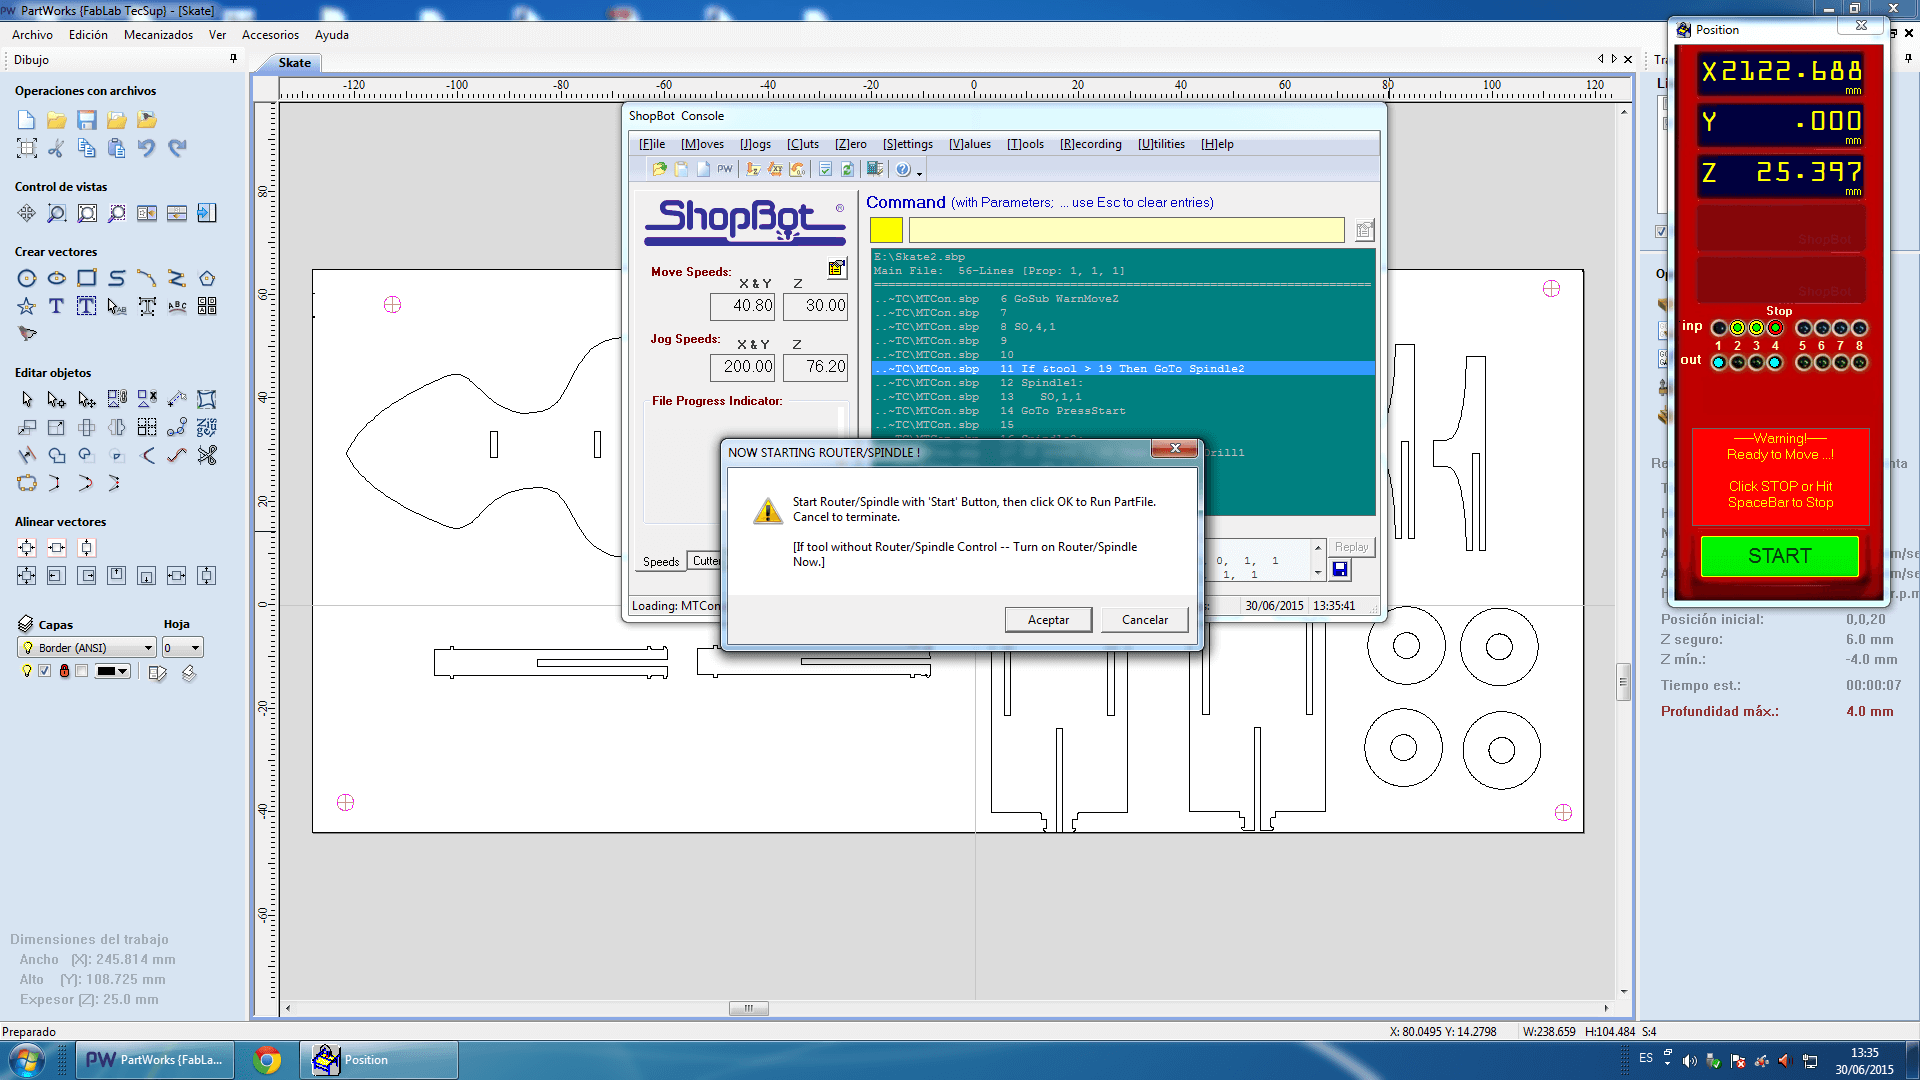Open the Mecanizados menu
This screenshot has width=1920, height=1080.
pyautogui.click(x=158, y=34)
